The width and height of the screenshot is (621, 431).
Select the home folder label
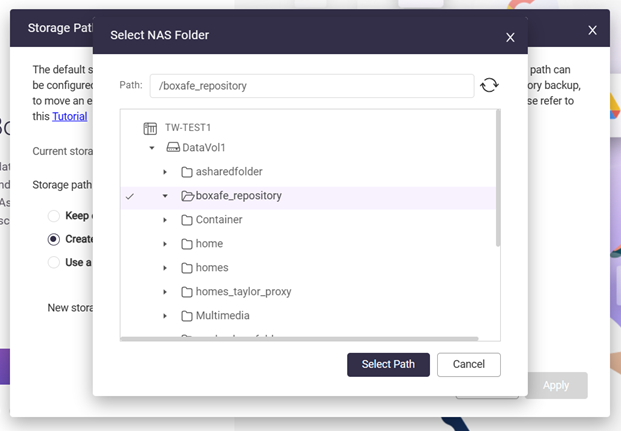coord(209,244)
